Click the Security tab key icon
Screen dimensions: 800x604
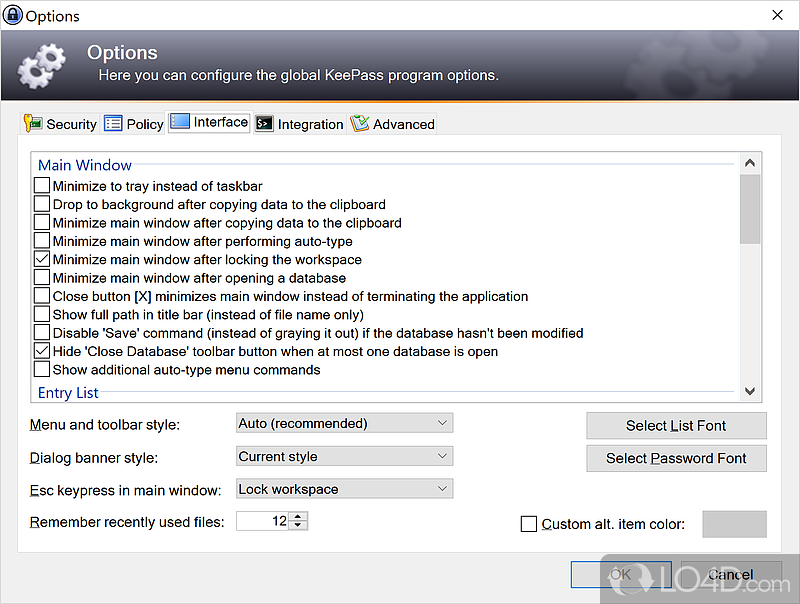(x=33, y=124)
